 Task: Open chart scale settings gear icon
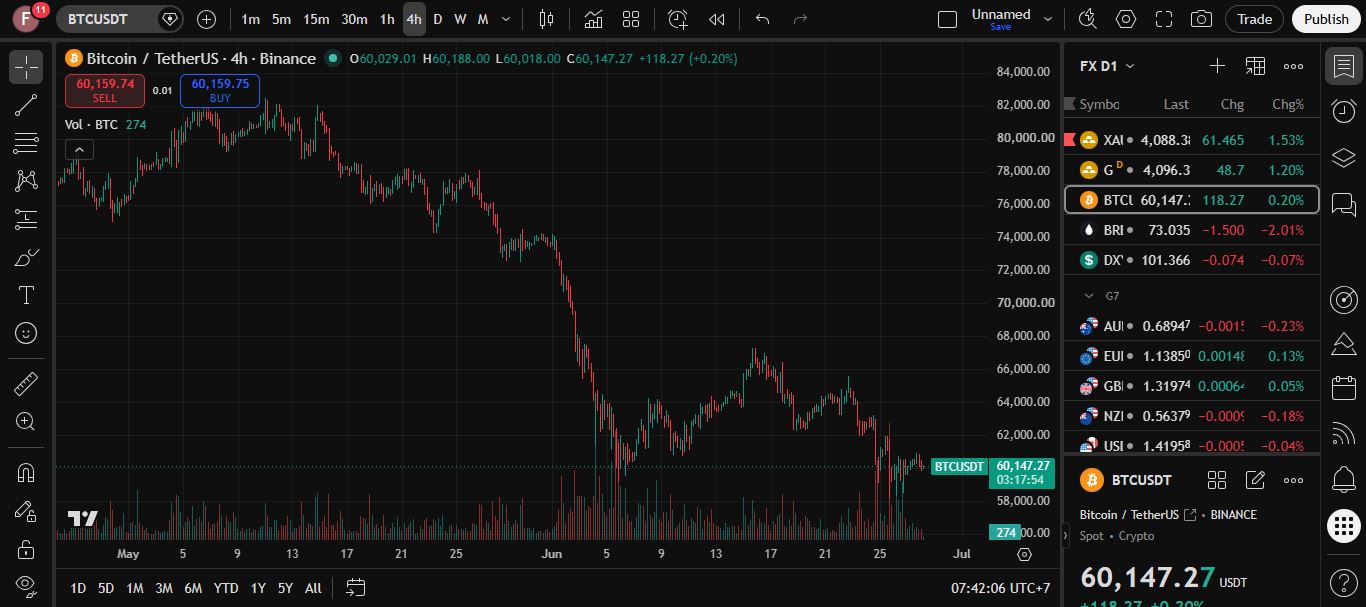[x=1024, y=554]
